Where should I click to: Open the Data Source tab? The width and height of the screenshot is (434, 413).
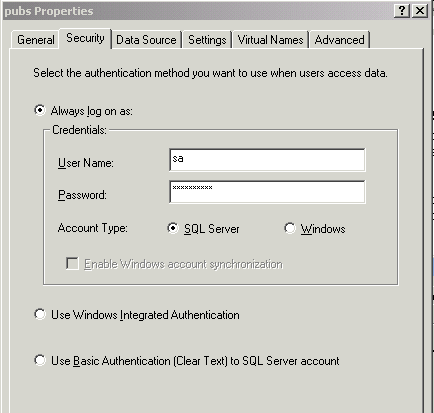146,40
